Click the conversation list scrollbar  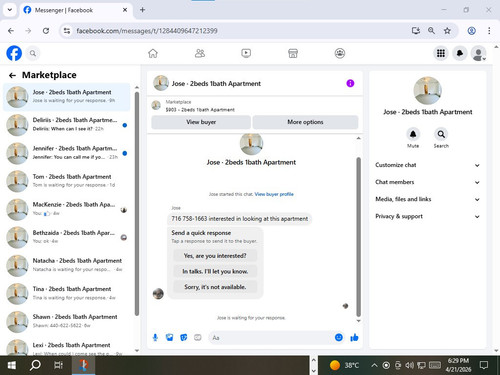137,203
